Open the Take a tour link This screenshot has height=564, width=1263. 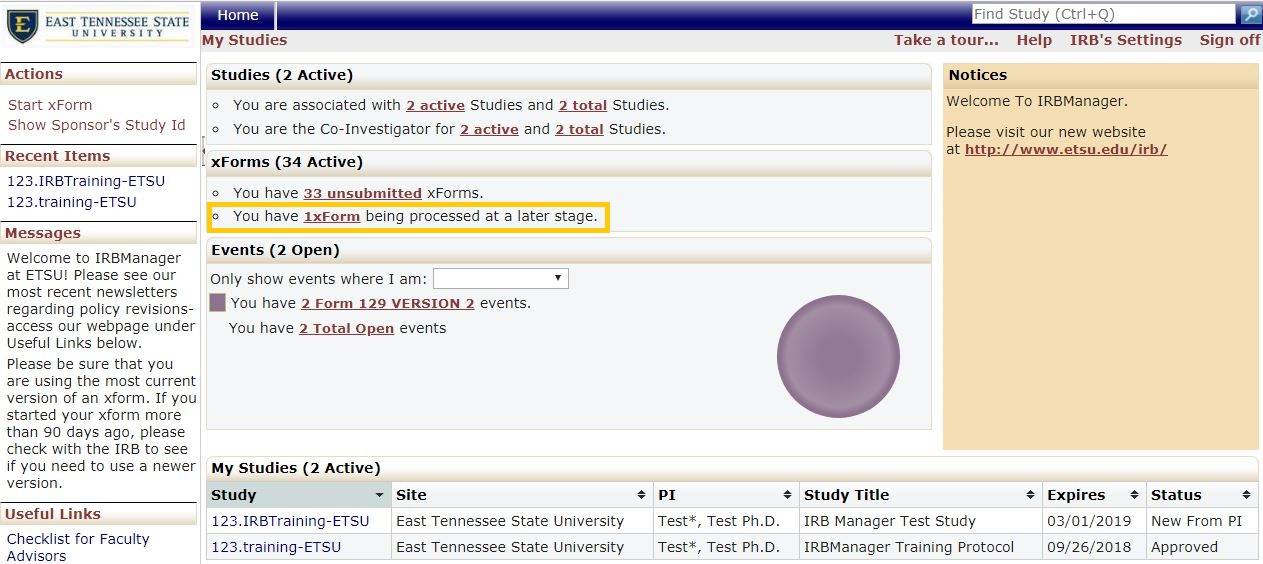coord(946,40)
